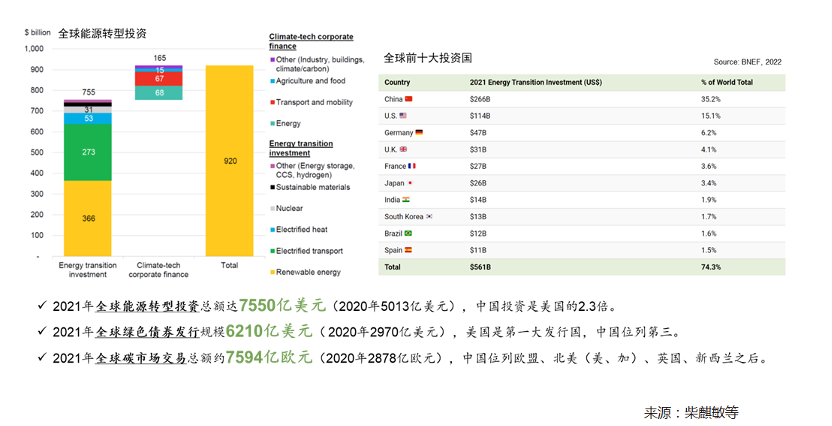Image resolution: width=832 pixels, height=426 pixels.
Task: Select the Renewable energy legend swatch
Action: click(272, 271)
